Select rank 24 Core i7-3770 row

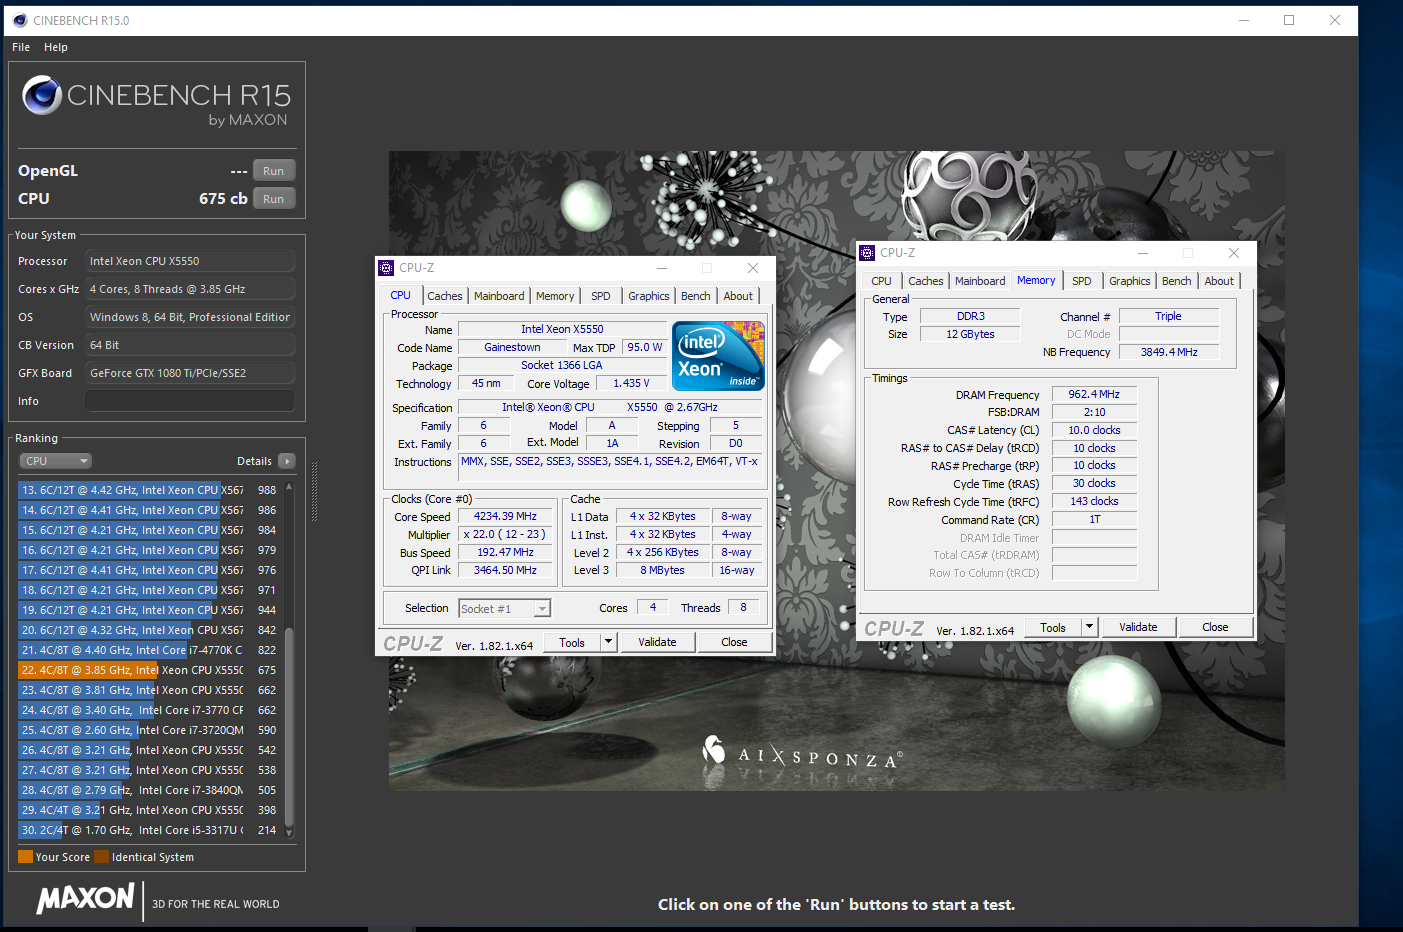click(148, 710)
